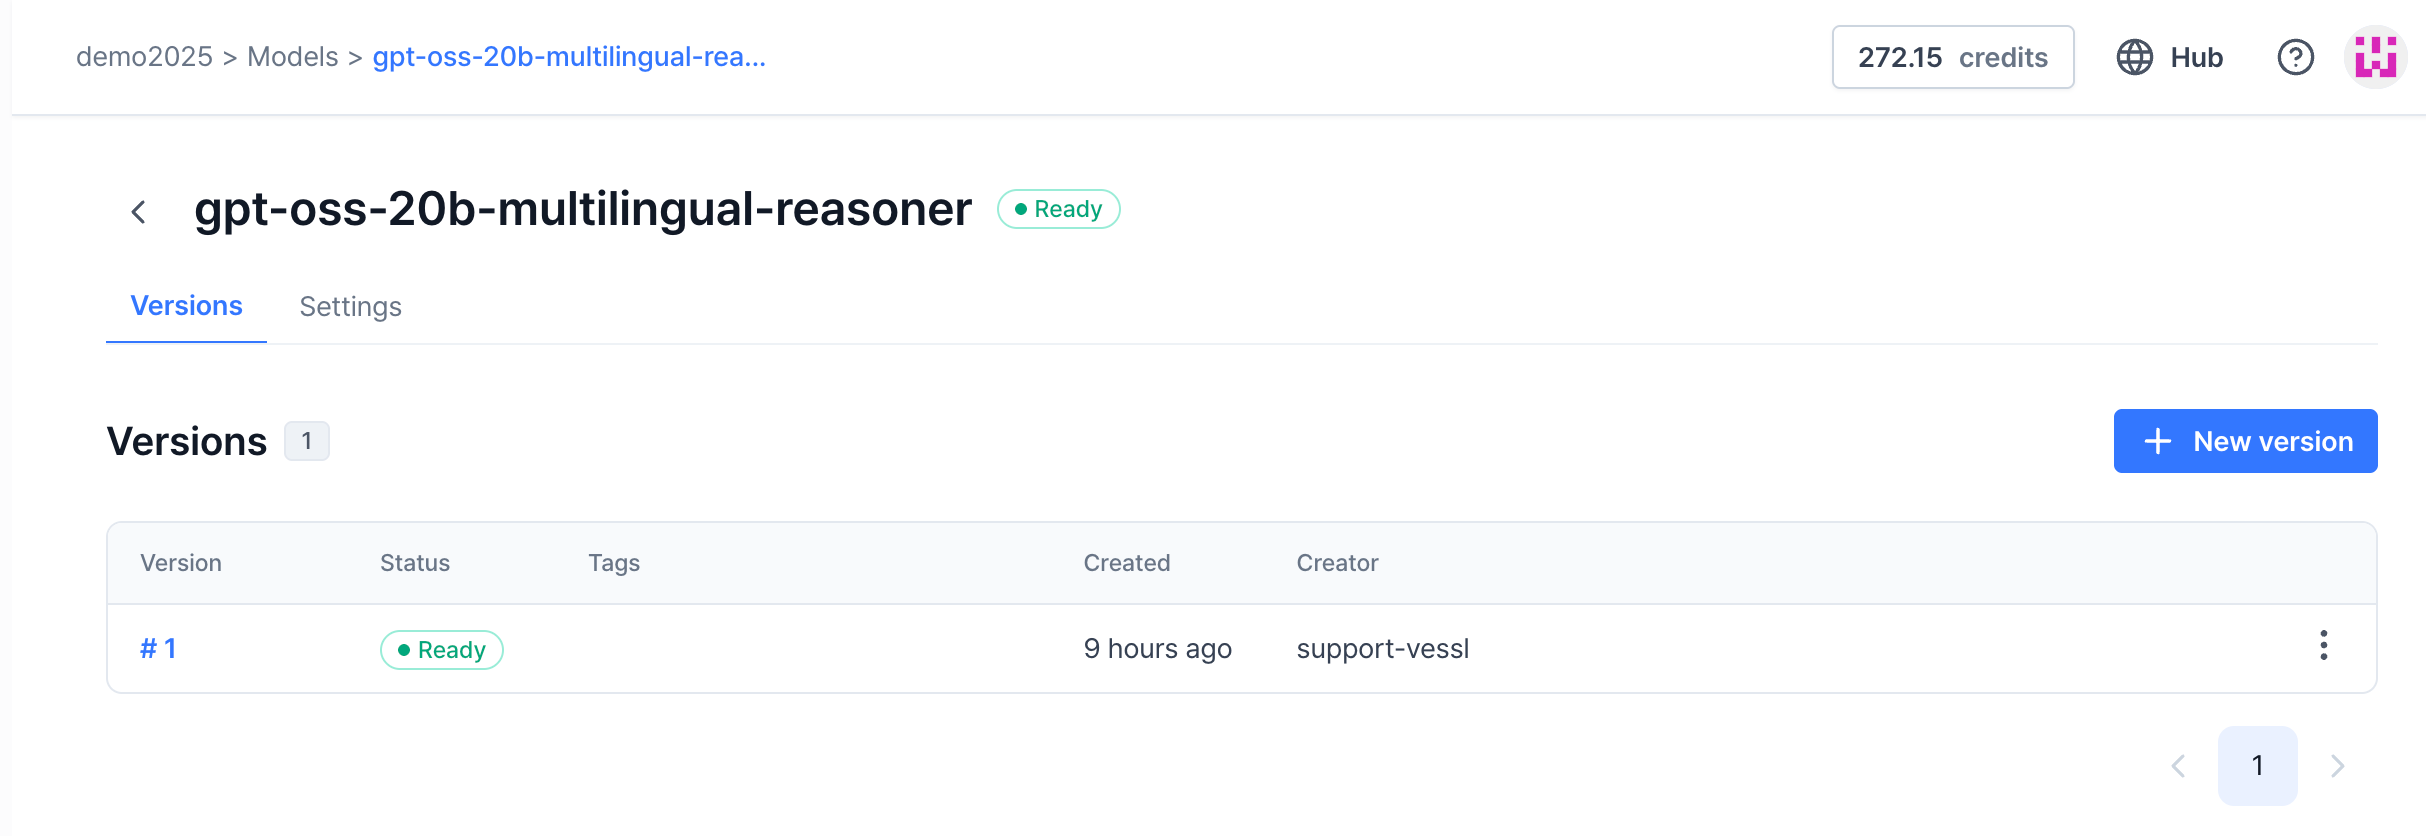Switch to the Settings tab
This screenshot has width=2426, height=836.
pyautogui.click(x=349, y=306)
